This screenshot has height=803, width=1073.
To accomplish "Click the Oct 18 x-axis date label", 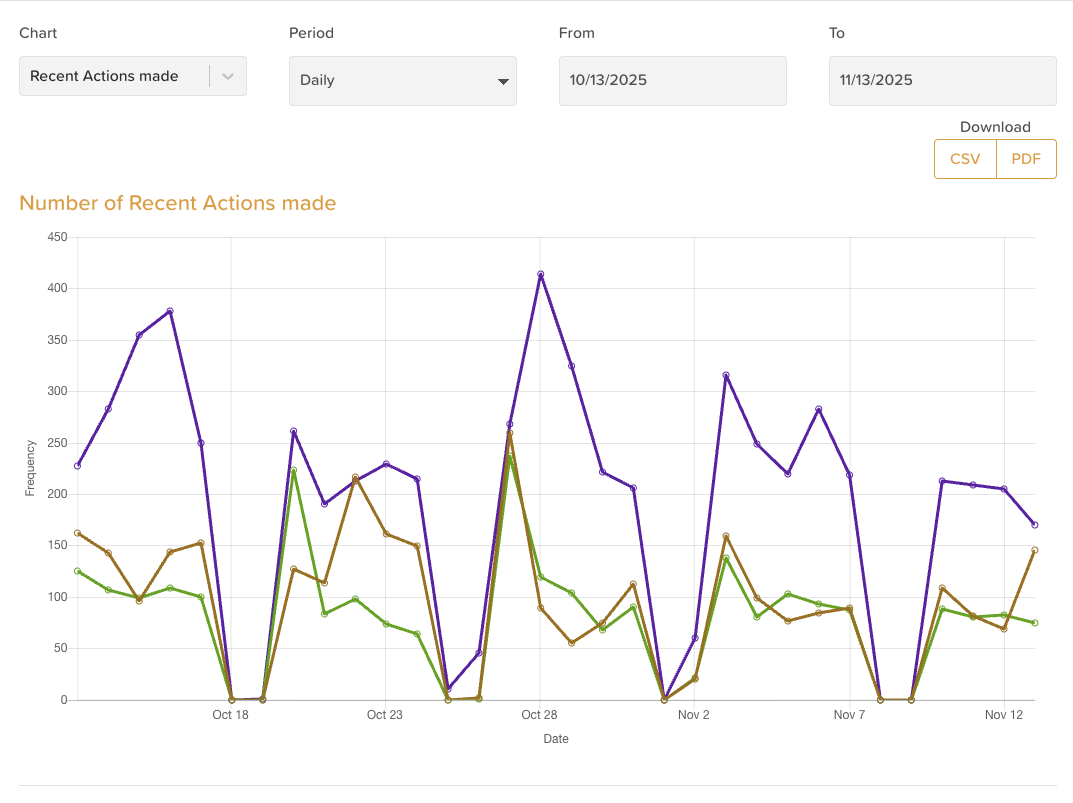I will [231, 715].
